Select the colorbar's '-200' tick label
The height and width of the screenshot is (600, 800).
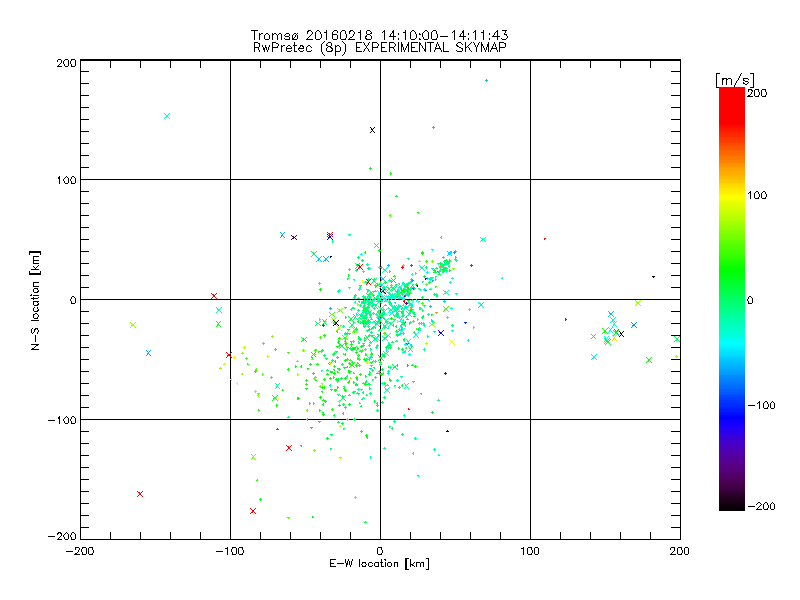(x=761, y=506)
